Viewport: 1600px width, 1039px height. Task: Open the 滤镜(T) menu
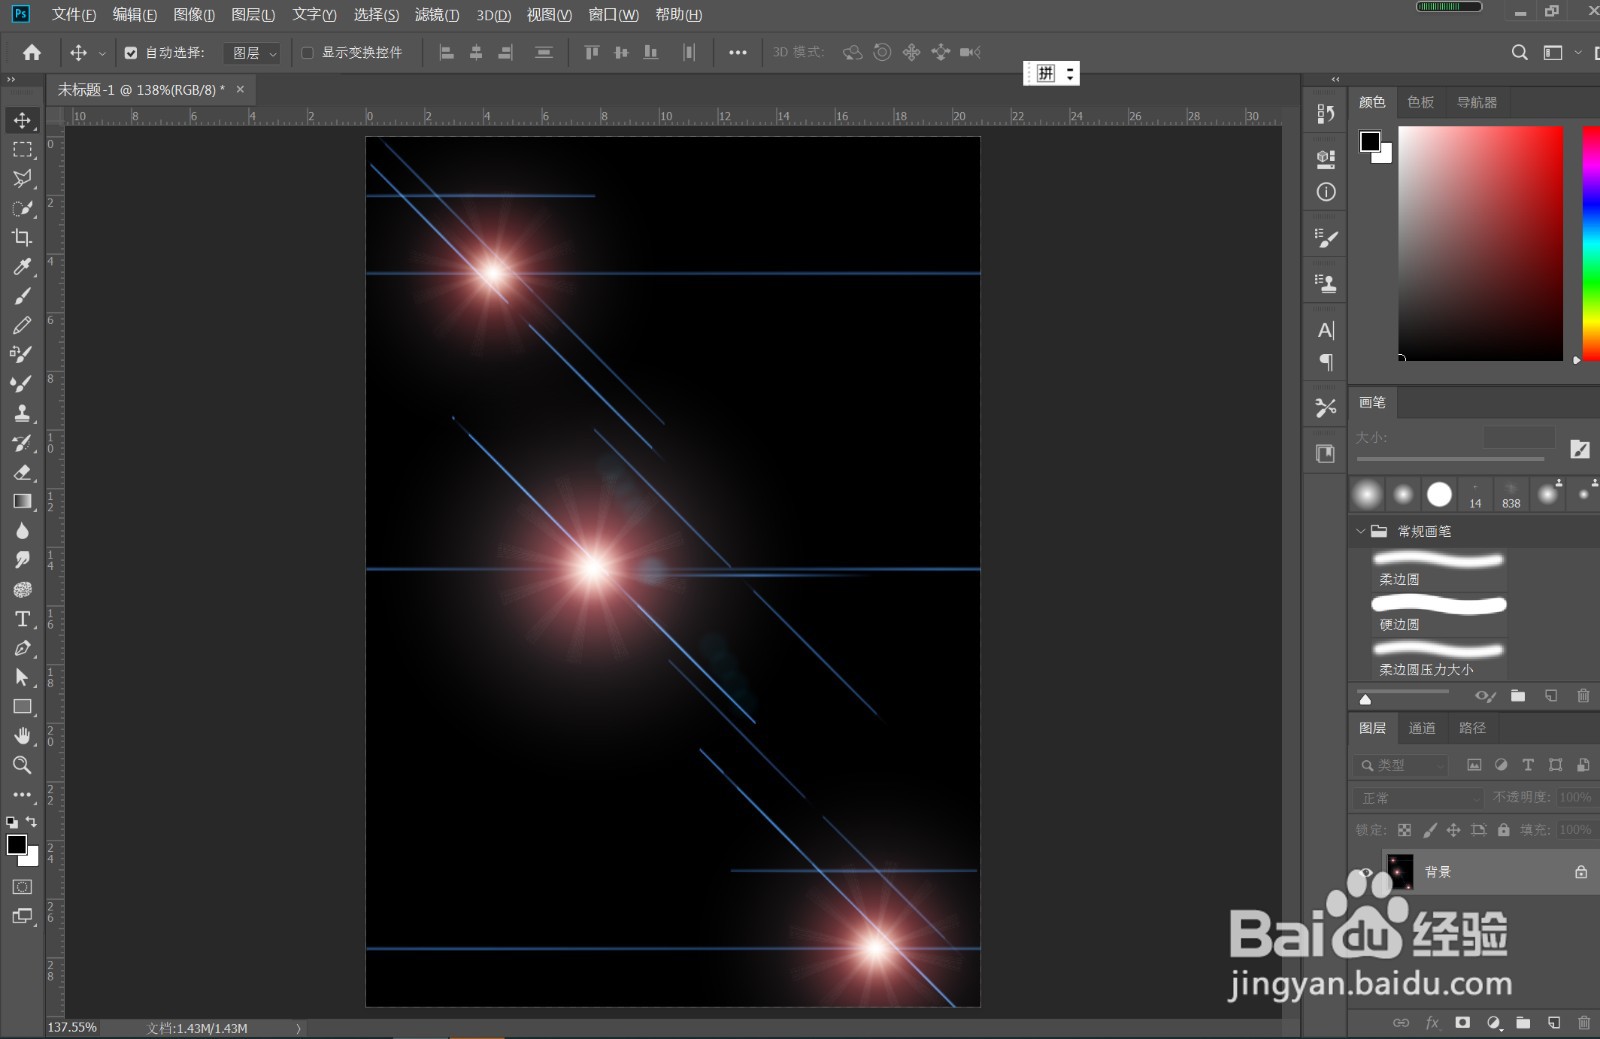437,15
